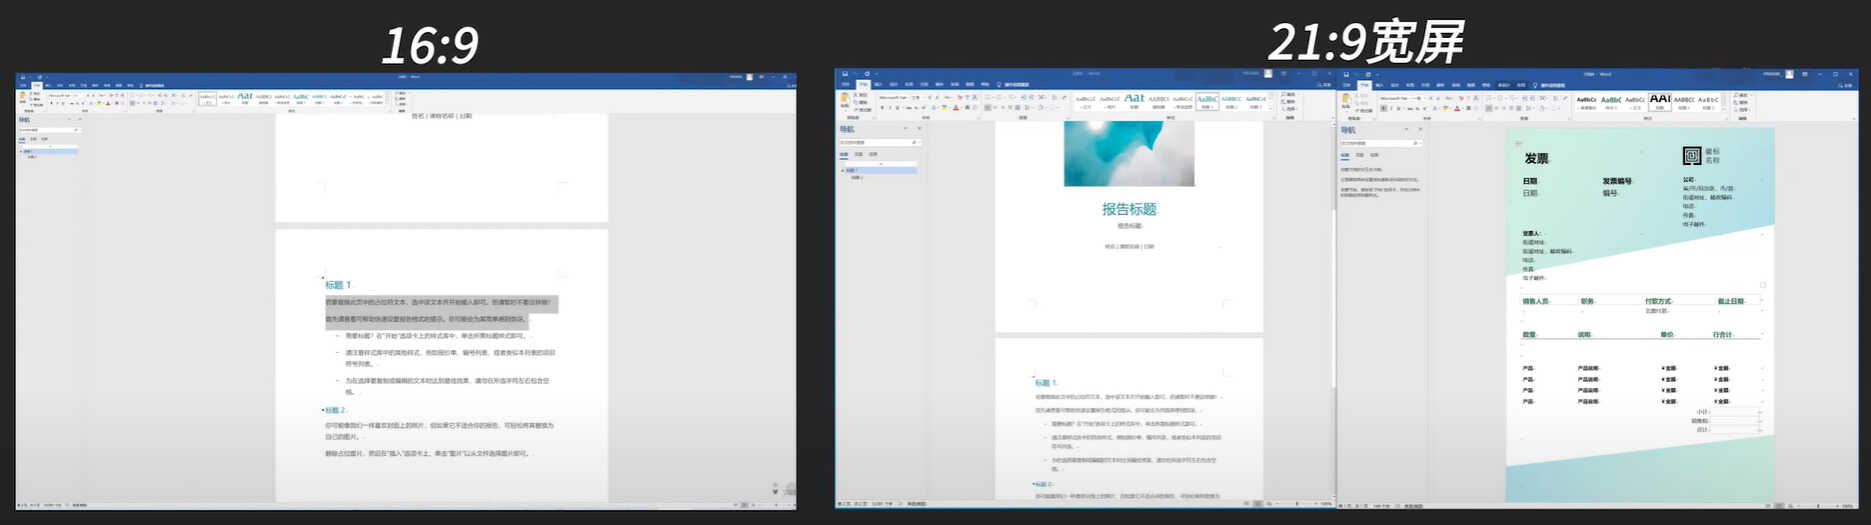Click Paste clipboard icon in middle Word window

[x=845, y=101]
